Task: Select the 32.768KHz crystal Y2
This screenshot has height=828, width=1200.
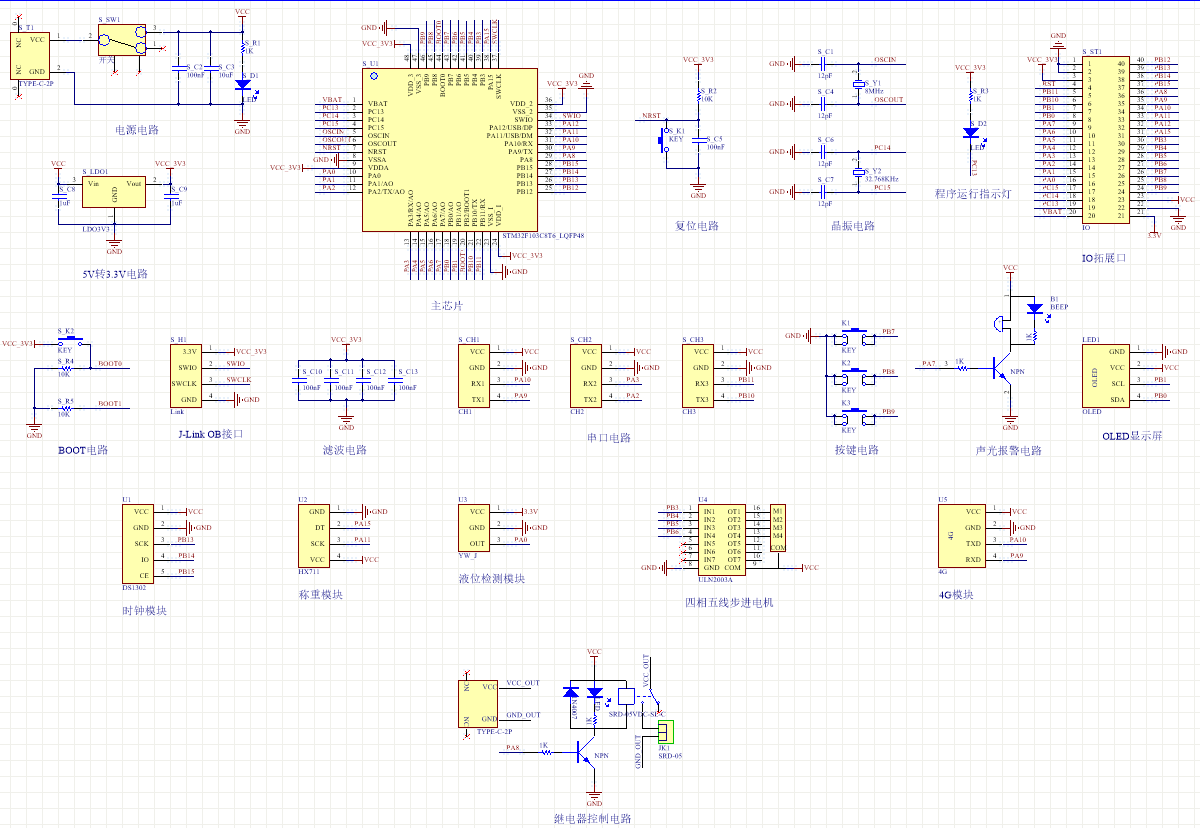Action: click(x=857, y=172)
